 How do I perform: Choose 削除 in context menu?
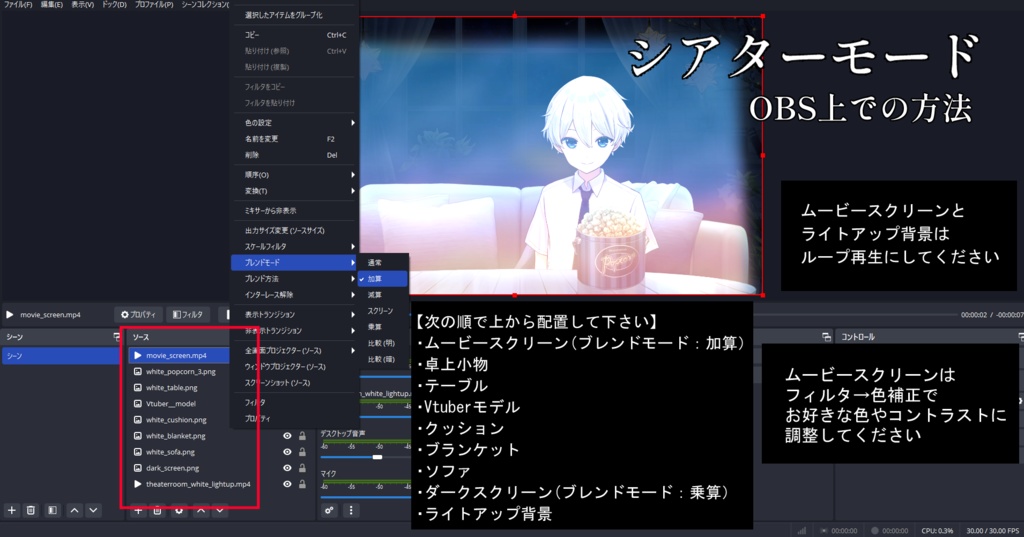295,155
